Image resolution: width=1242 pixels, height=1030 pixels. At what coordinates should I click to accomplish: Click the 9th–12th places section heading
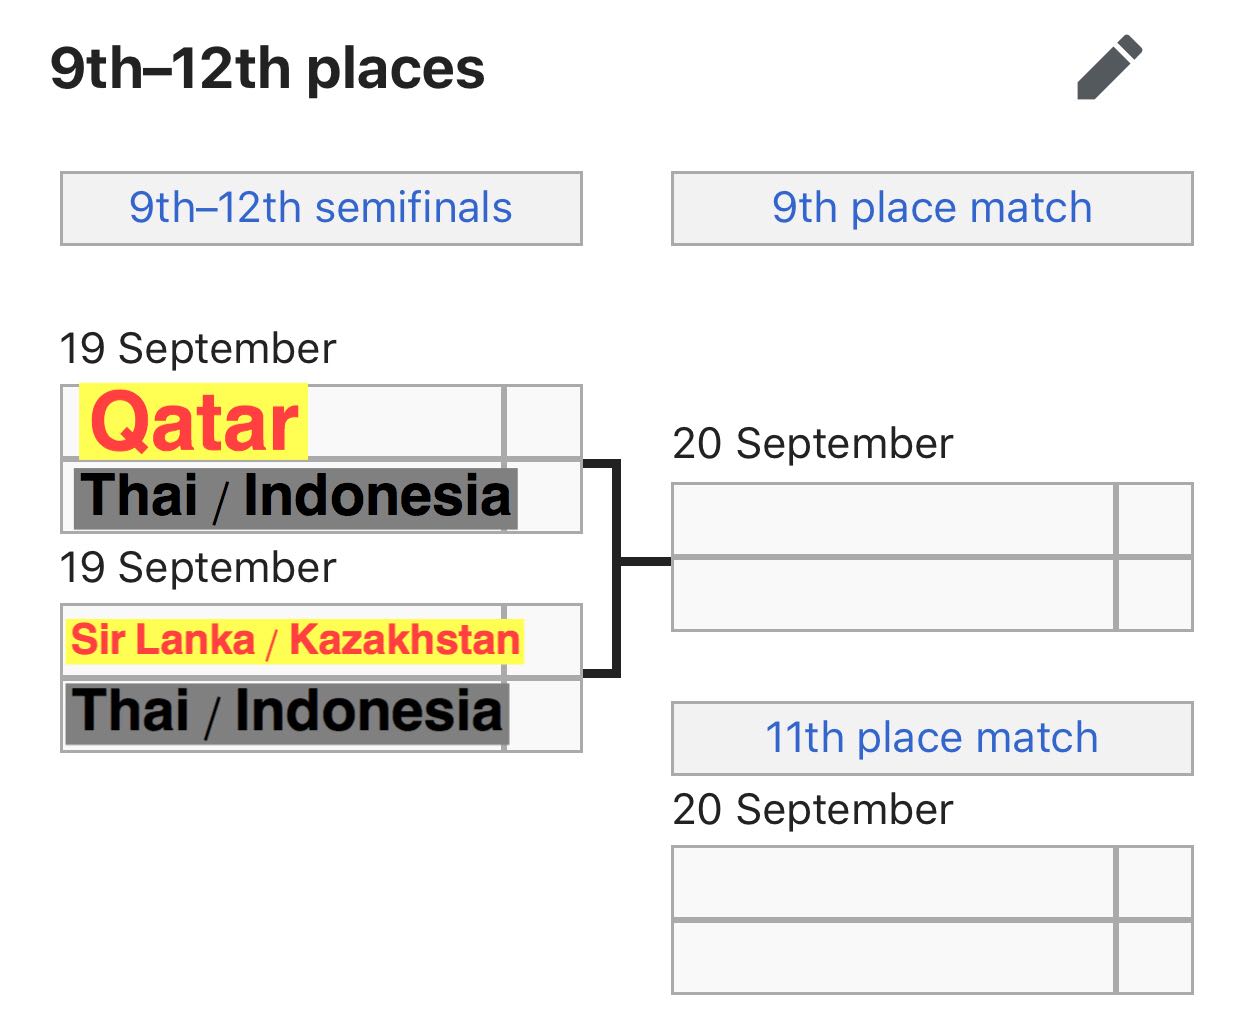267,68
